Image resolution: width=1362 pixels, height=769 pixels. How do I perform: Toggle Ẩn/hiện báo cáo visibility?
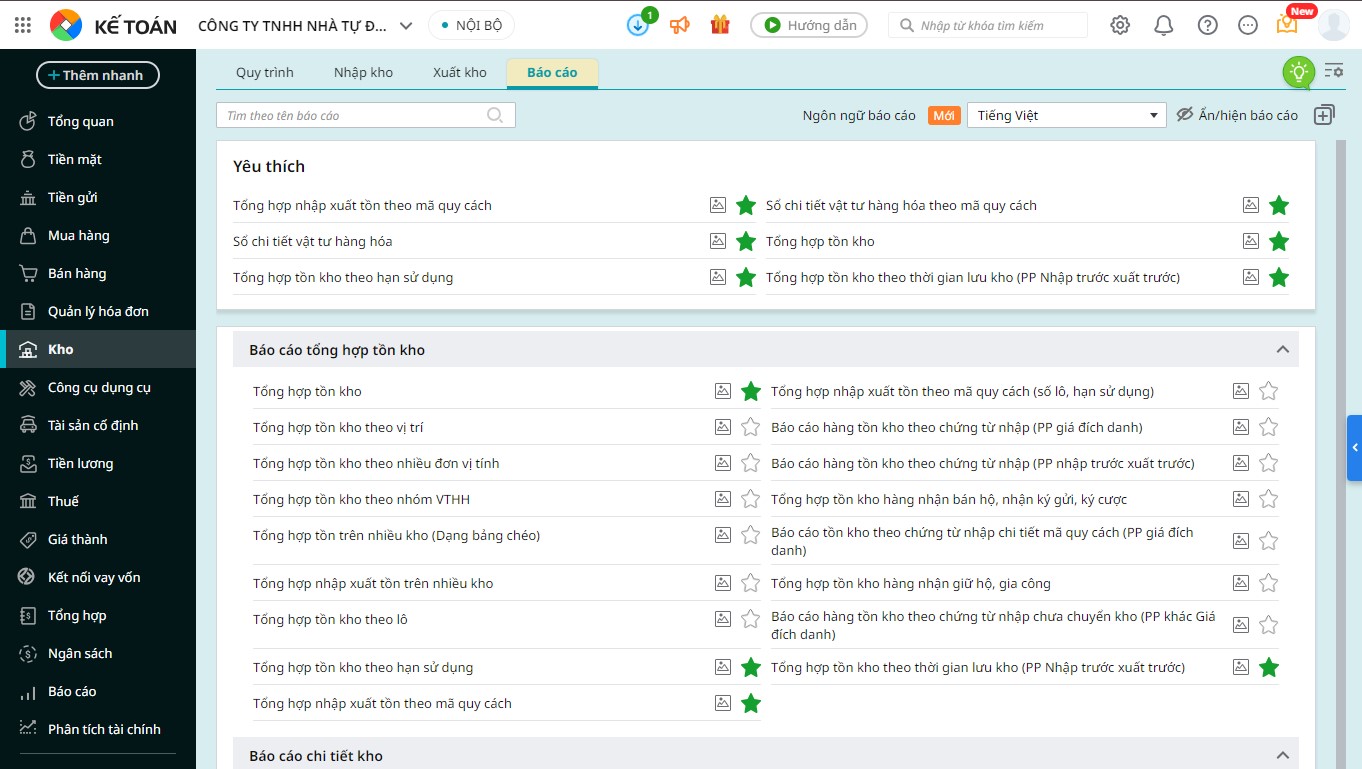[x=1237, y=115]
